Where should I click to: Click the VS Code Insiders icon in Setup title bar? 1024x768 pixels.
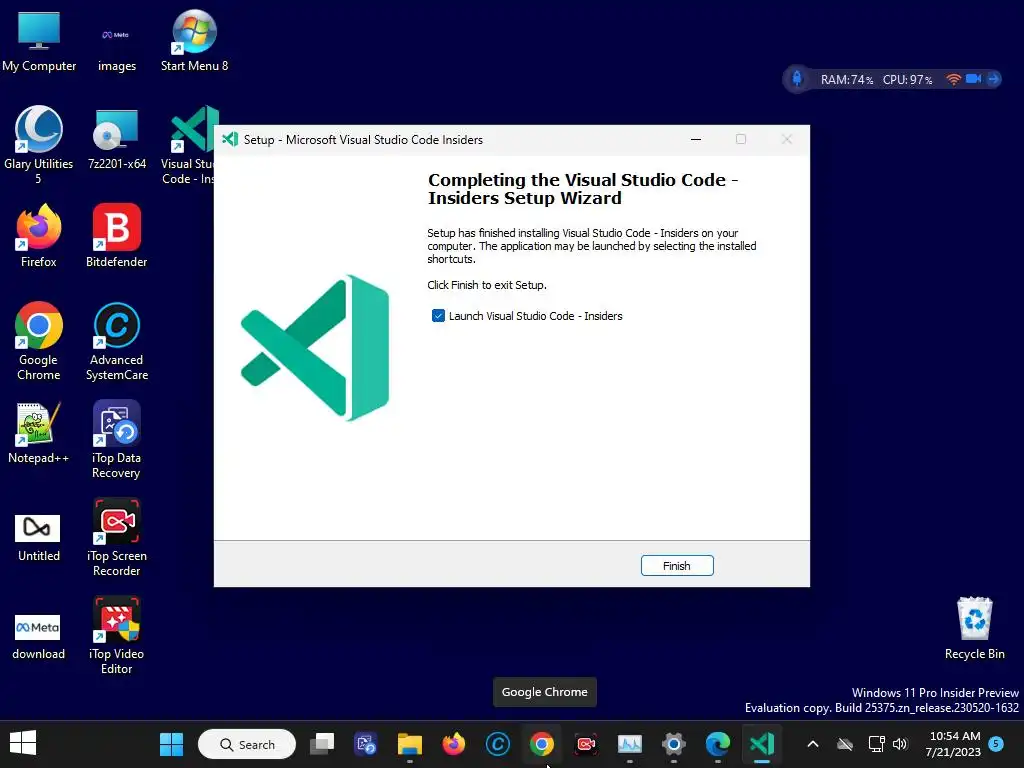(x=230, y=139)
